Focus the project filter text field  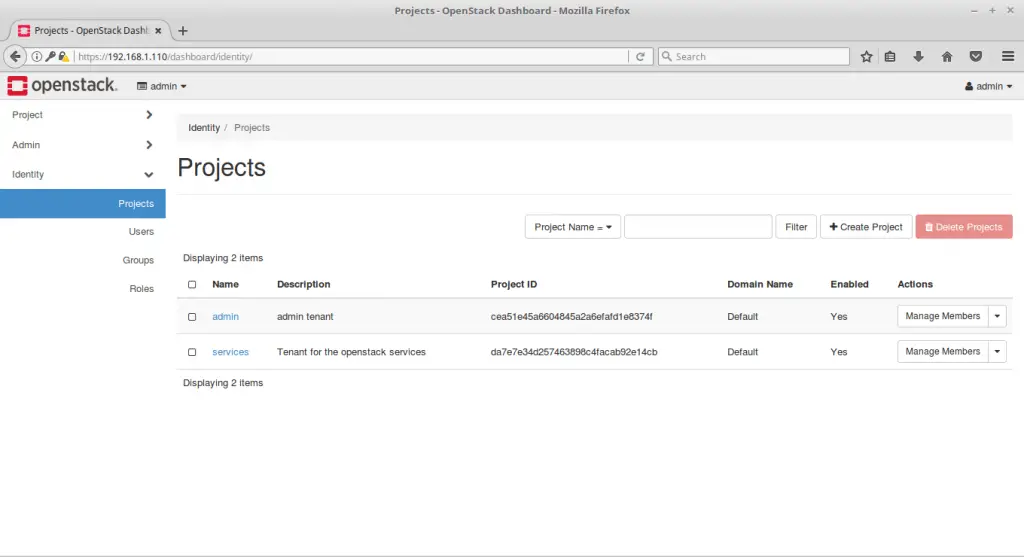point(698,227)
